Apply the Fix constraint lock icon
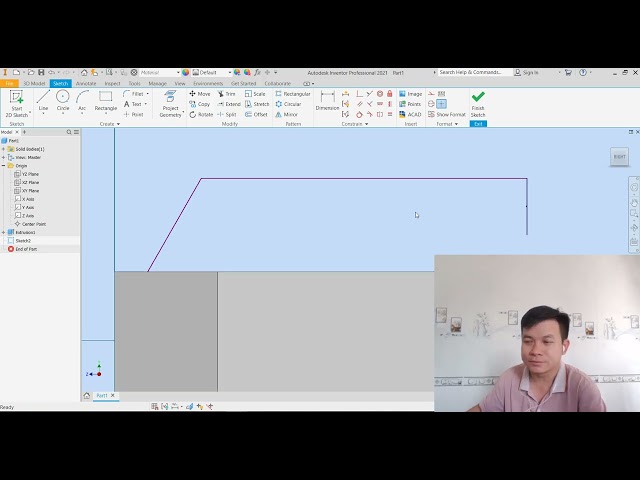 390,94
